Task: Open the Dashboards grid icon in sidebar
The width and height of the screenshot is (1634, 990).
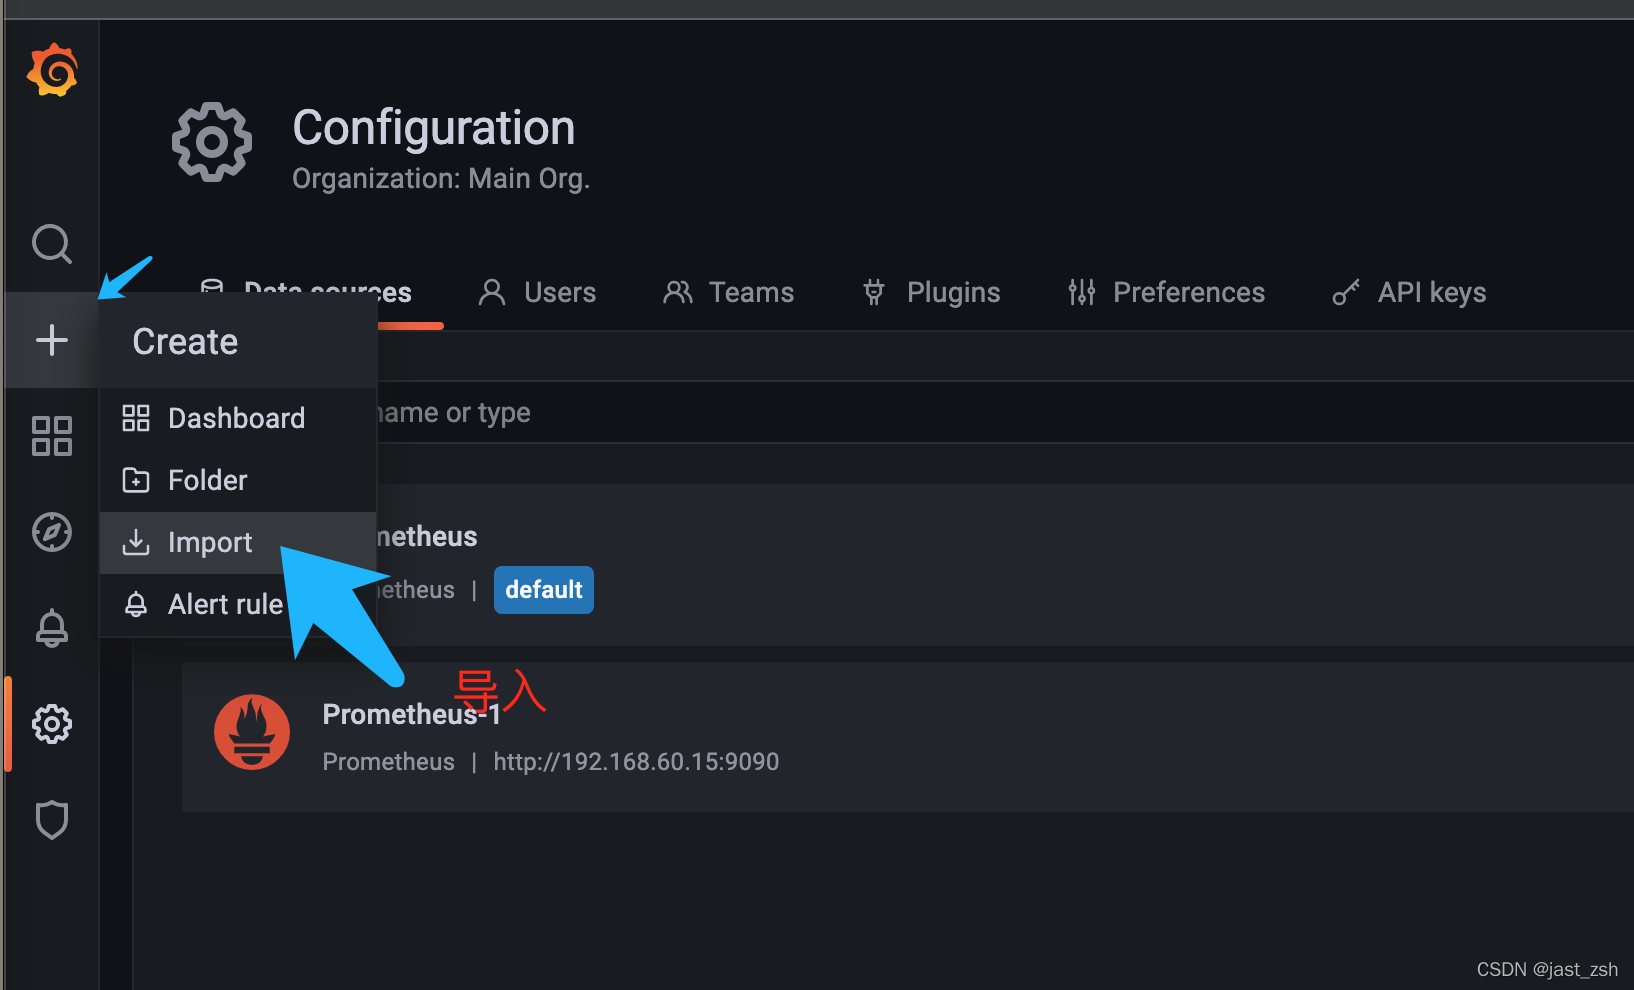Action: [52, 436]
